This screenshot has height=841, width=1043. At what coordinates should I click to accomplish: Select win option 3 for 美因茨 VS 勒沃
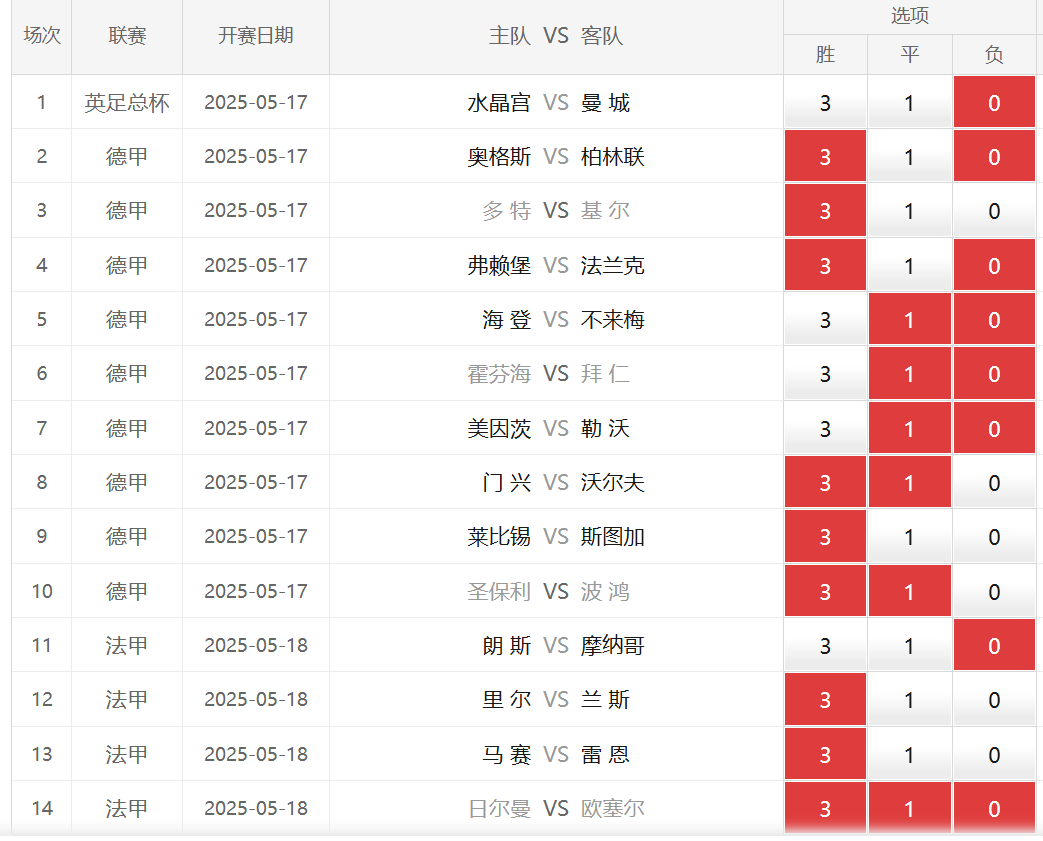tap(825, 428)
